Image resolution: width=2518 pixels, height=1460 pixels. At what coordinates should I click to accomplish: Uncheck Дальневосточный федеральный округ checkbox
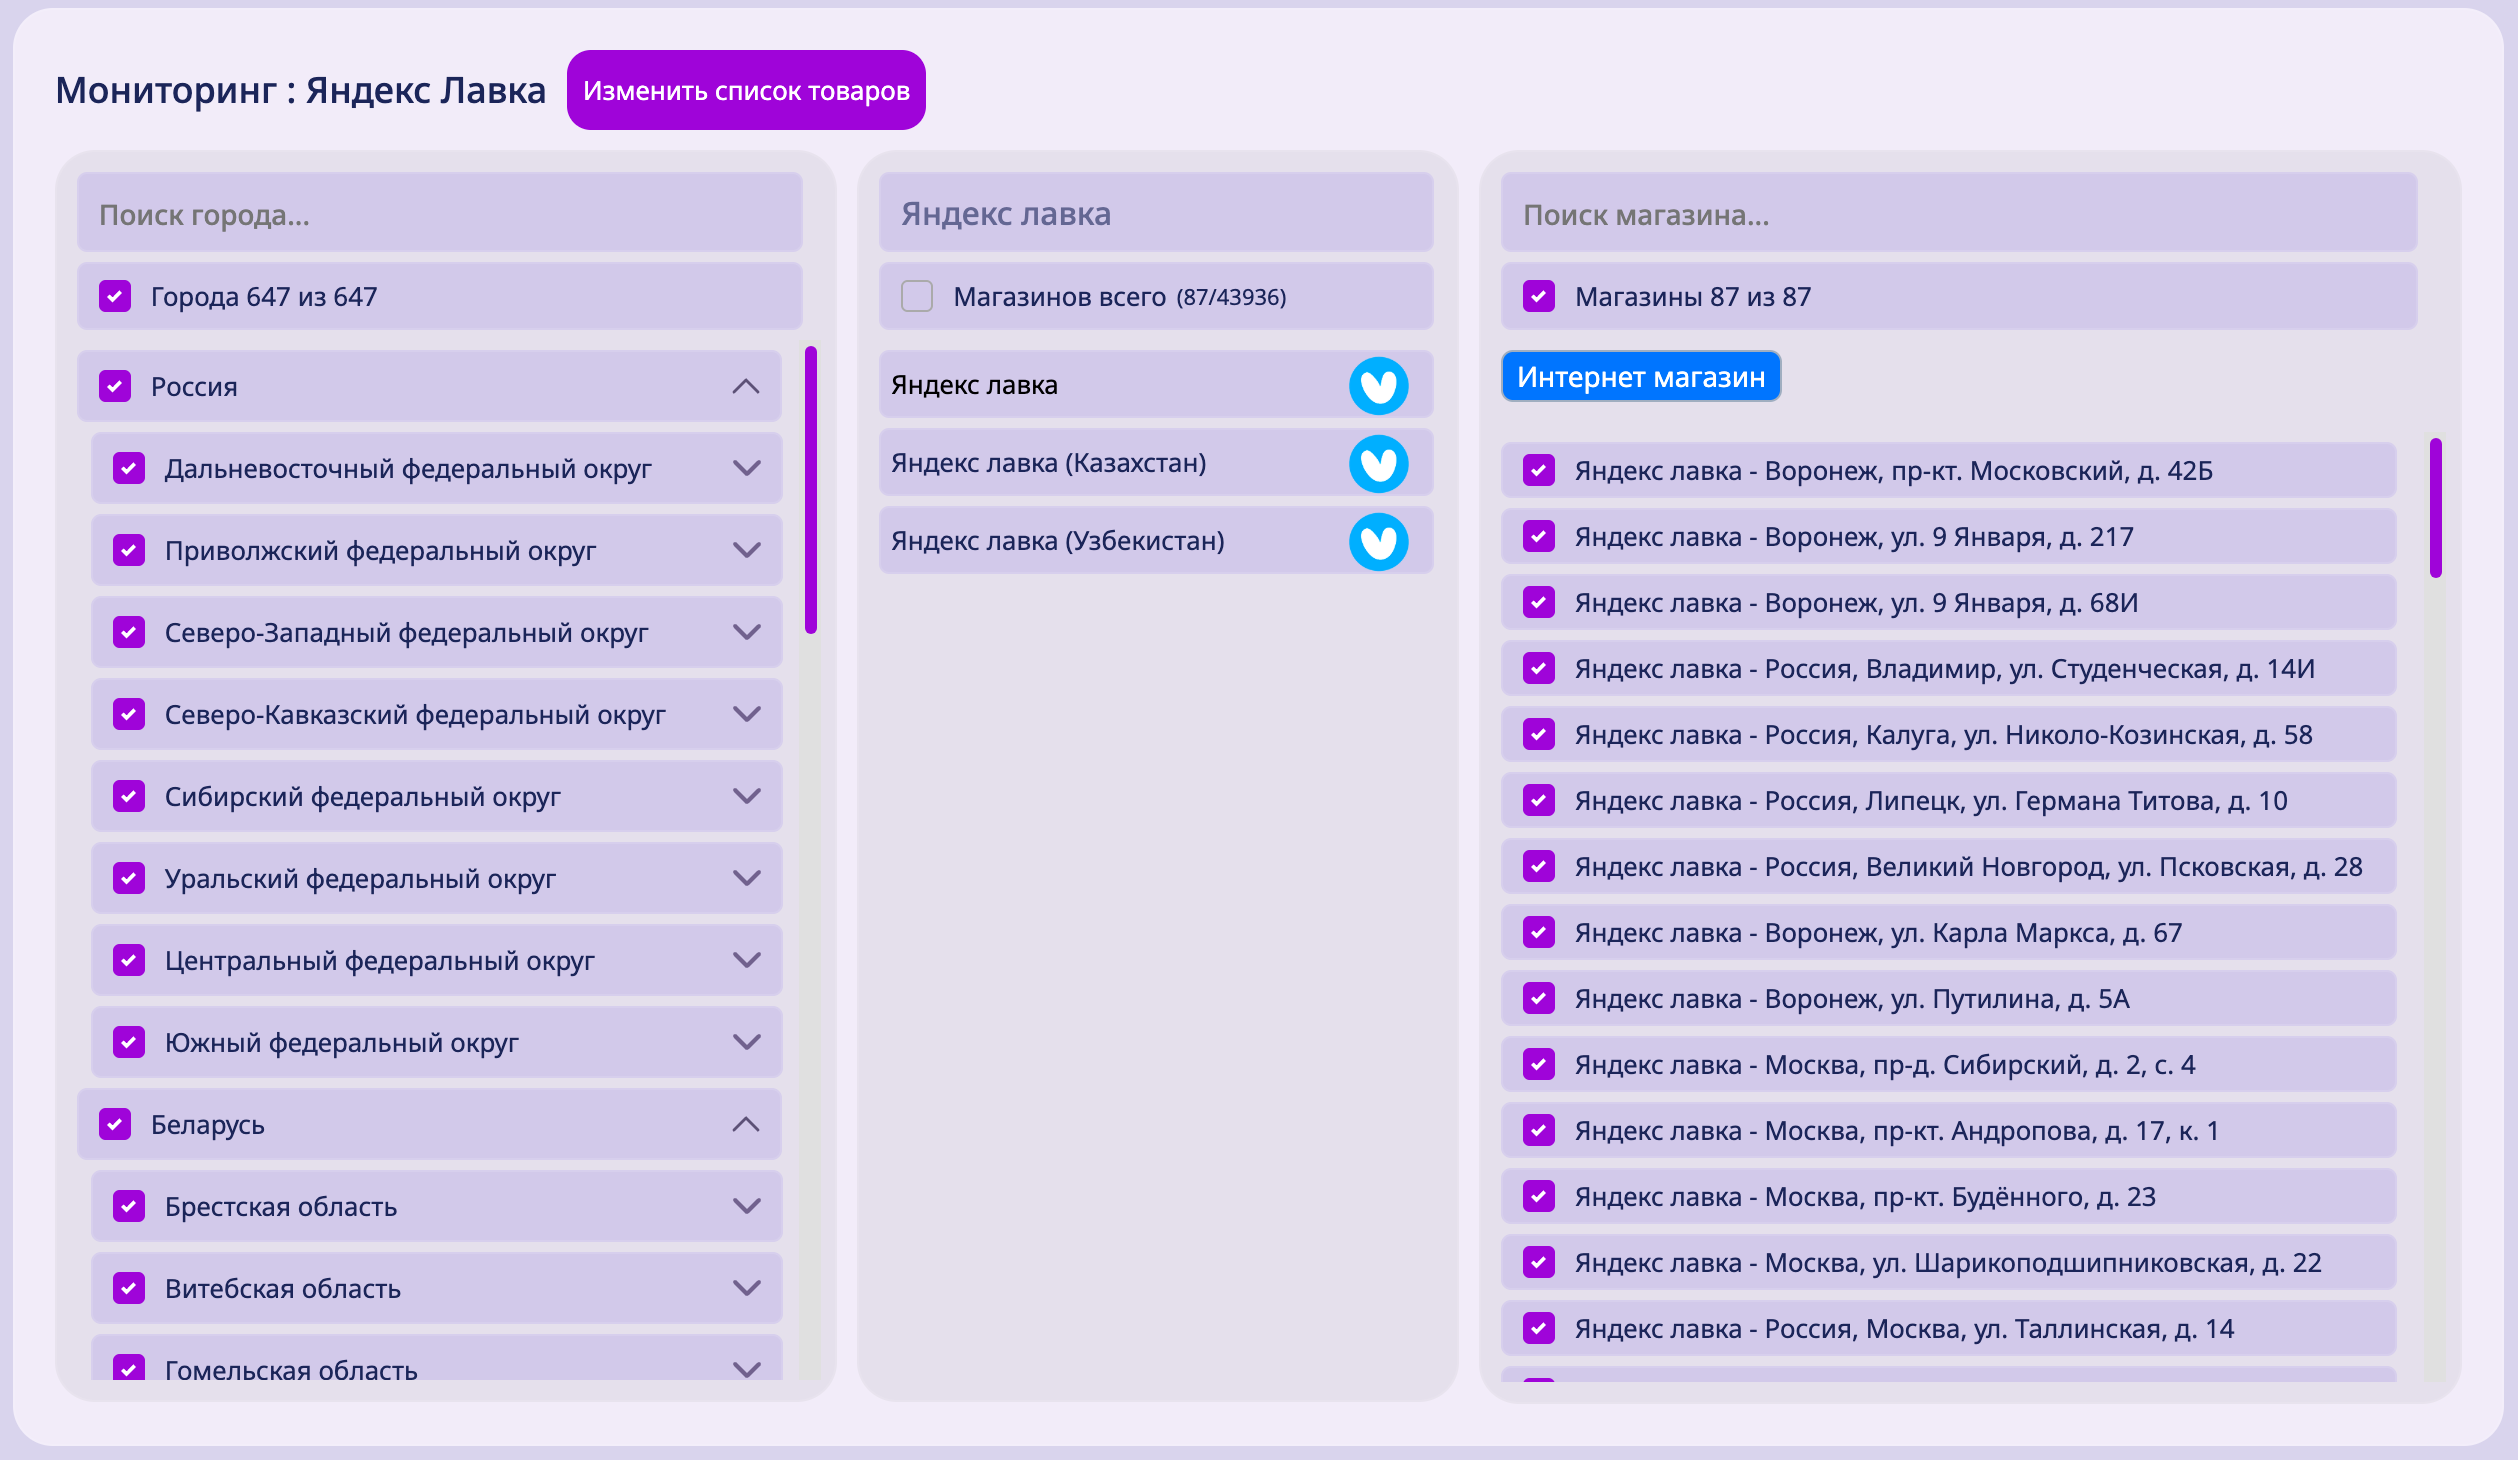coord(129,468)
